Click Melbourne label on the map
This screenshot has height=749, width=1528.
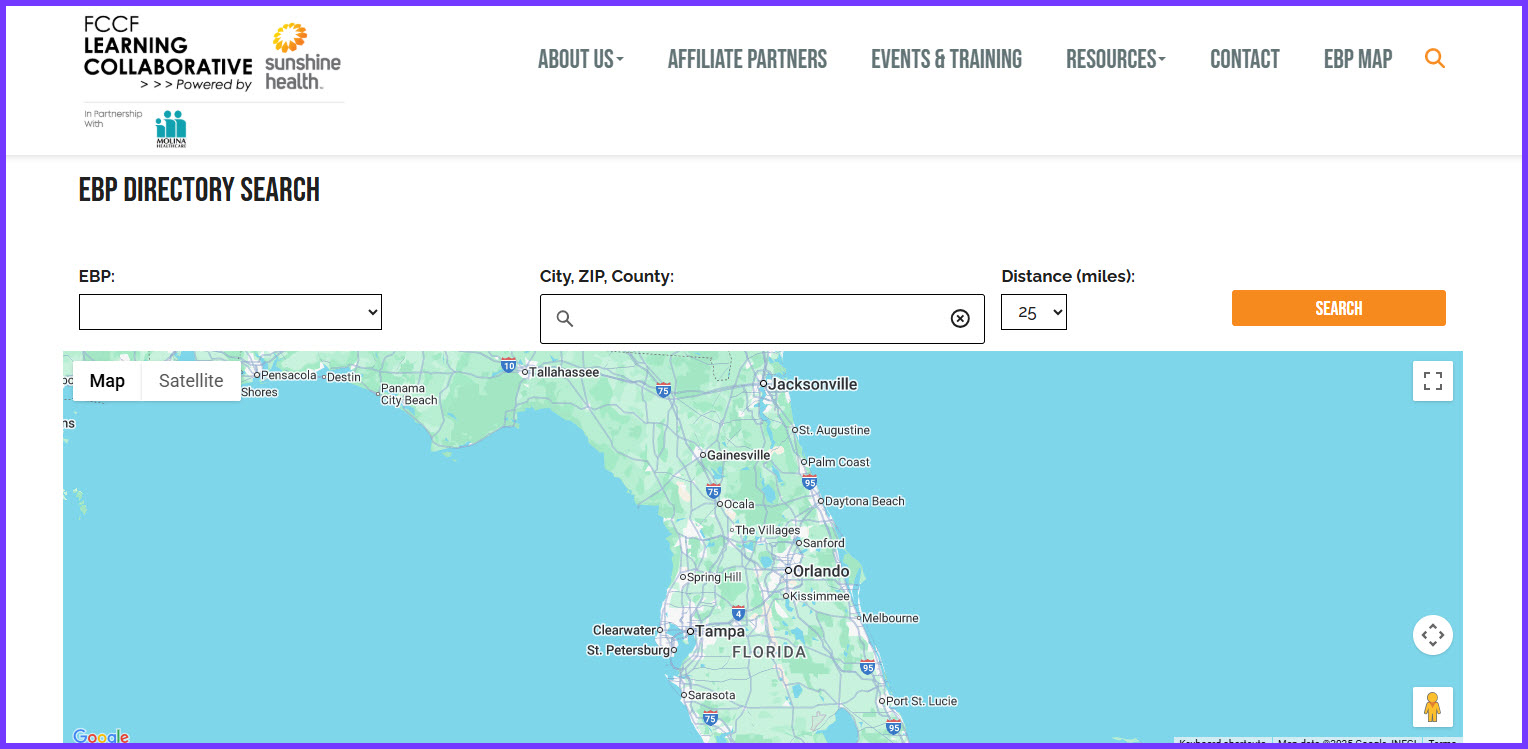(x=890, y=618)
